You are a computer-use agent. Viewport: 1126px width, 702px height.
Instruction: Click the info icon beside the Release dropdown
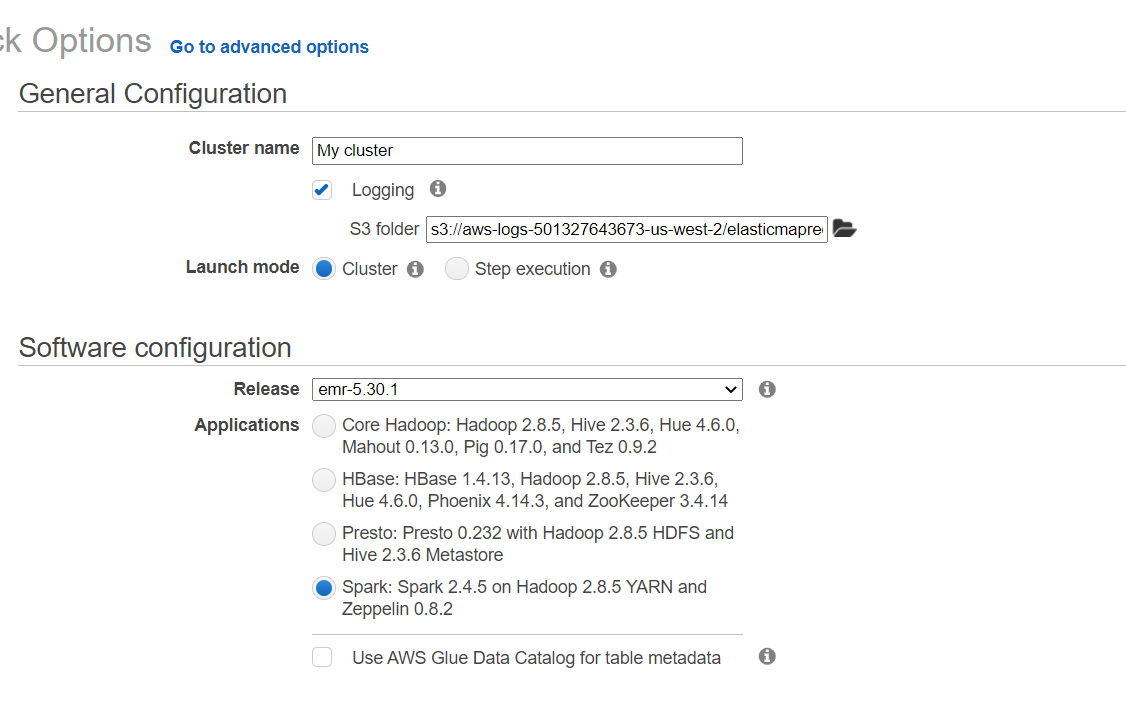pos(766,389)
